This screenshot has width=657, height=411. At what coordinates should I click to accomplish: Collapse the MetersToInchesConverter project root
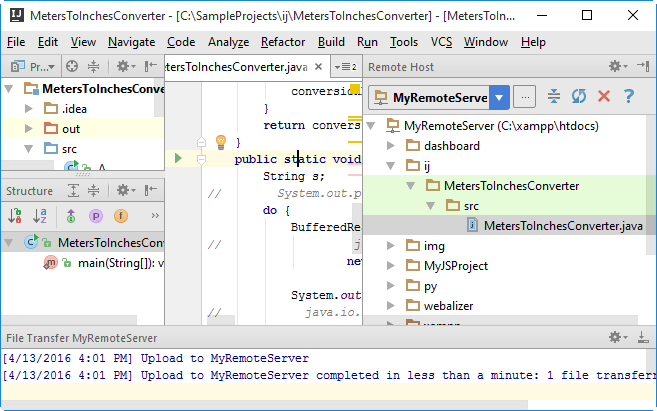[x=8, y=89]
